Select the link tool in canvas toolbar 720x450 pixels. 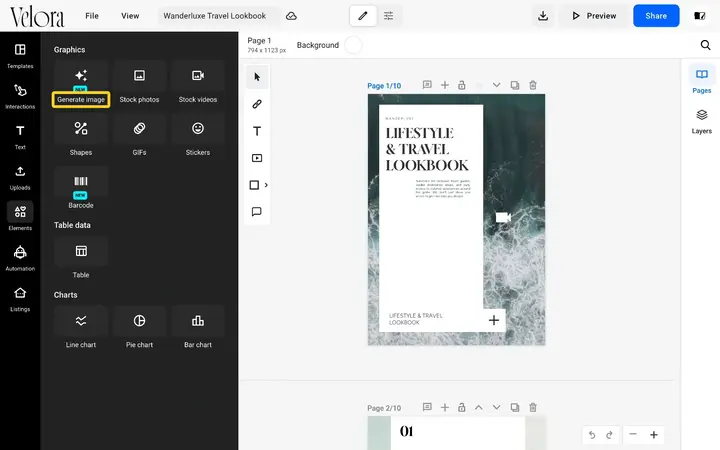tap(257, 104)
